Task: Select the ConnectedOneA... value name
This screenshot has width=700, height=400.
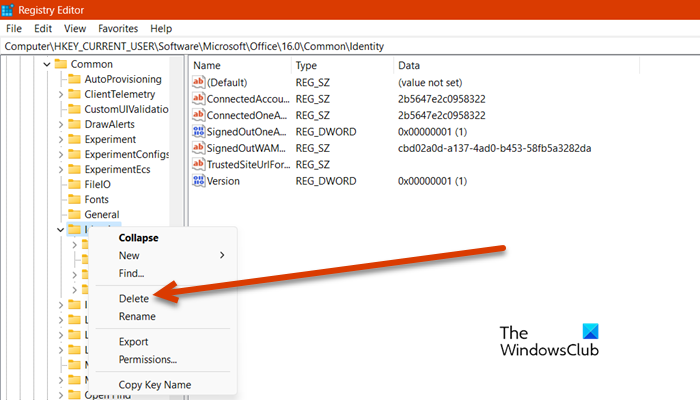Action: pyautogui.click(x=247, y=116)
